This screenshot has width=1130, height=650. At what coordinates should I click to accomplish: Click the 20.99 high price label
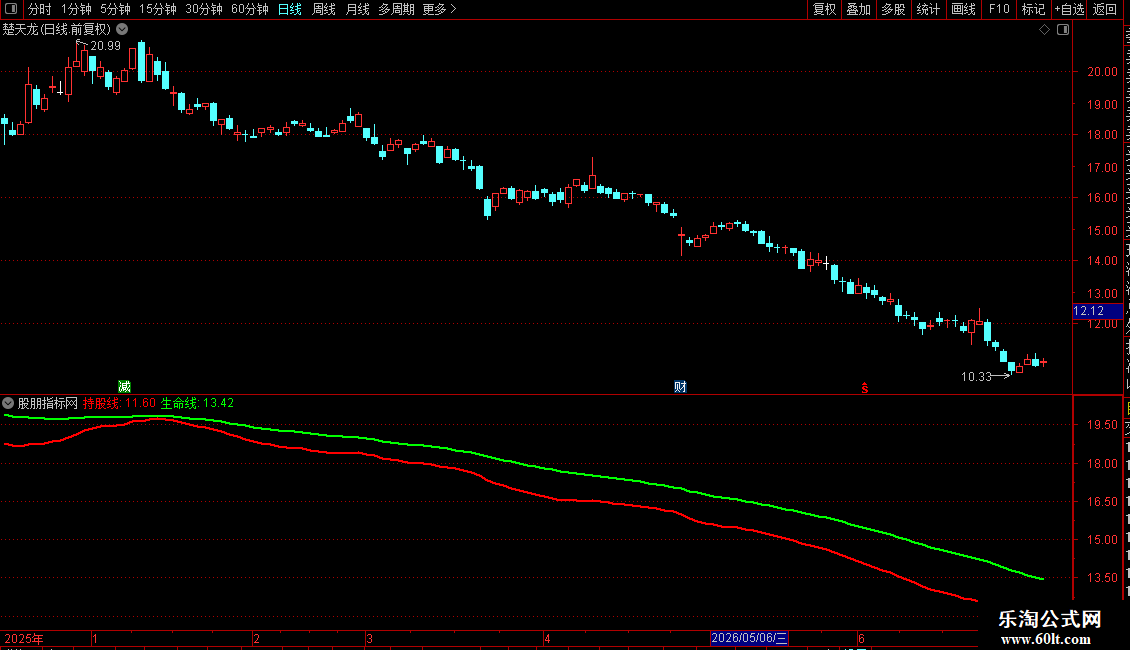click(x=105, y=46)
